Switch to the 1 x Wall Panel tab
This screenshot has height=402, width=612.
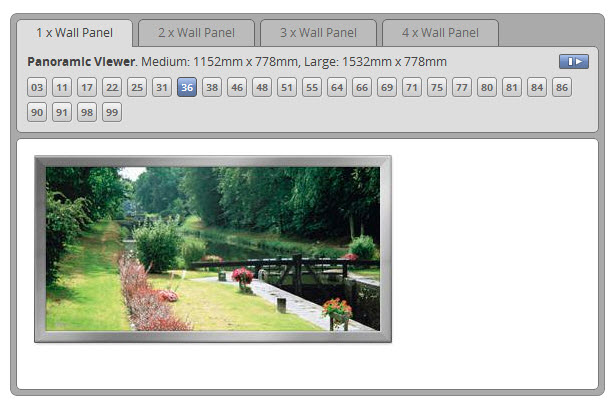pos(74,33)
